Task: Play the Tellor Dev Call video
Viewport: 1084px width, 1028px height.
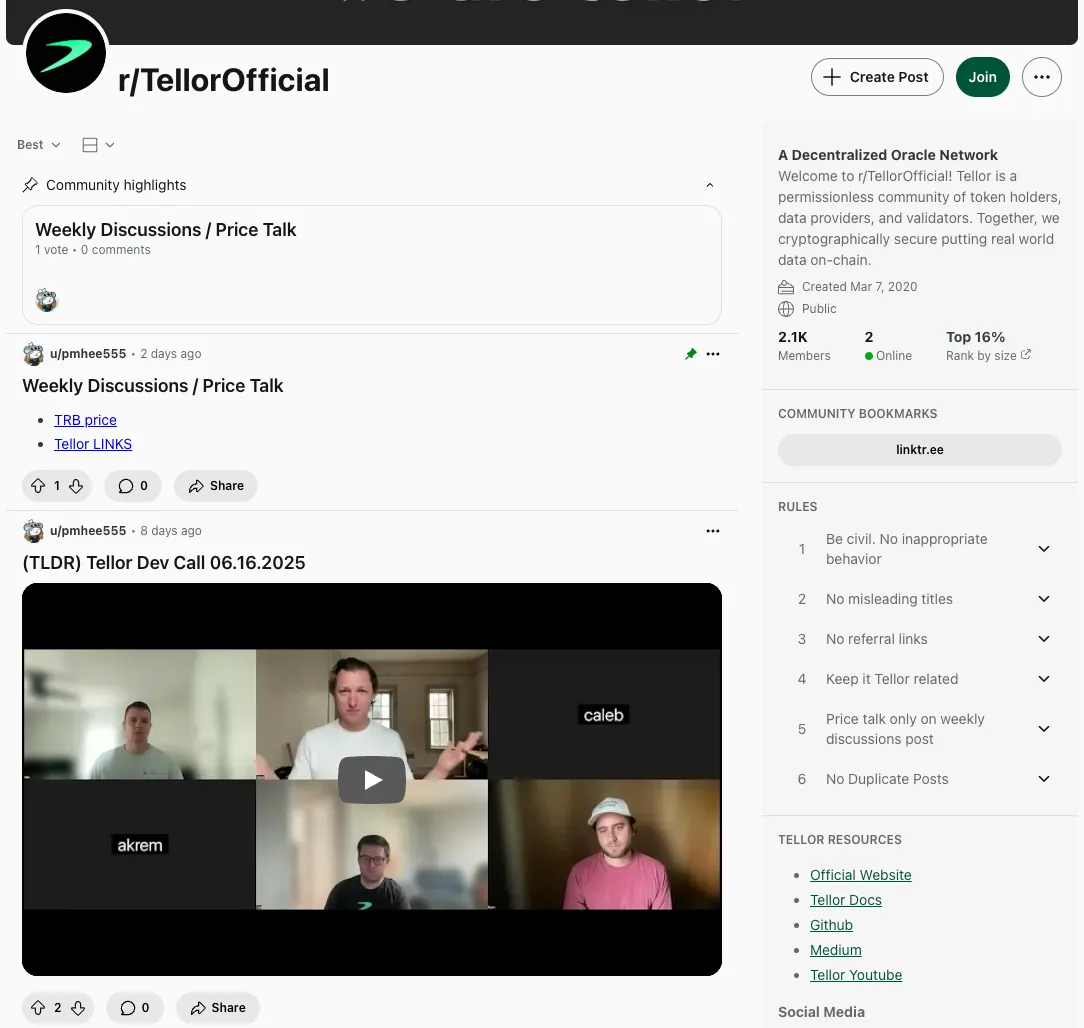Action: (x=372, y=780)
